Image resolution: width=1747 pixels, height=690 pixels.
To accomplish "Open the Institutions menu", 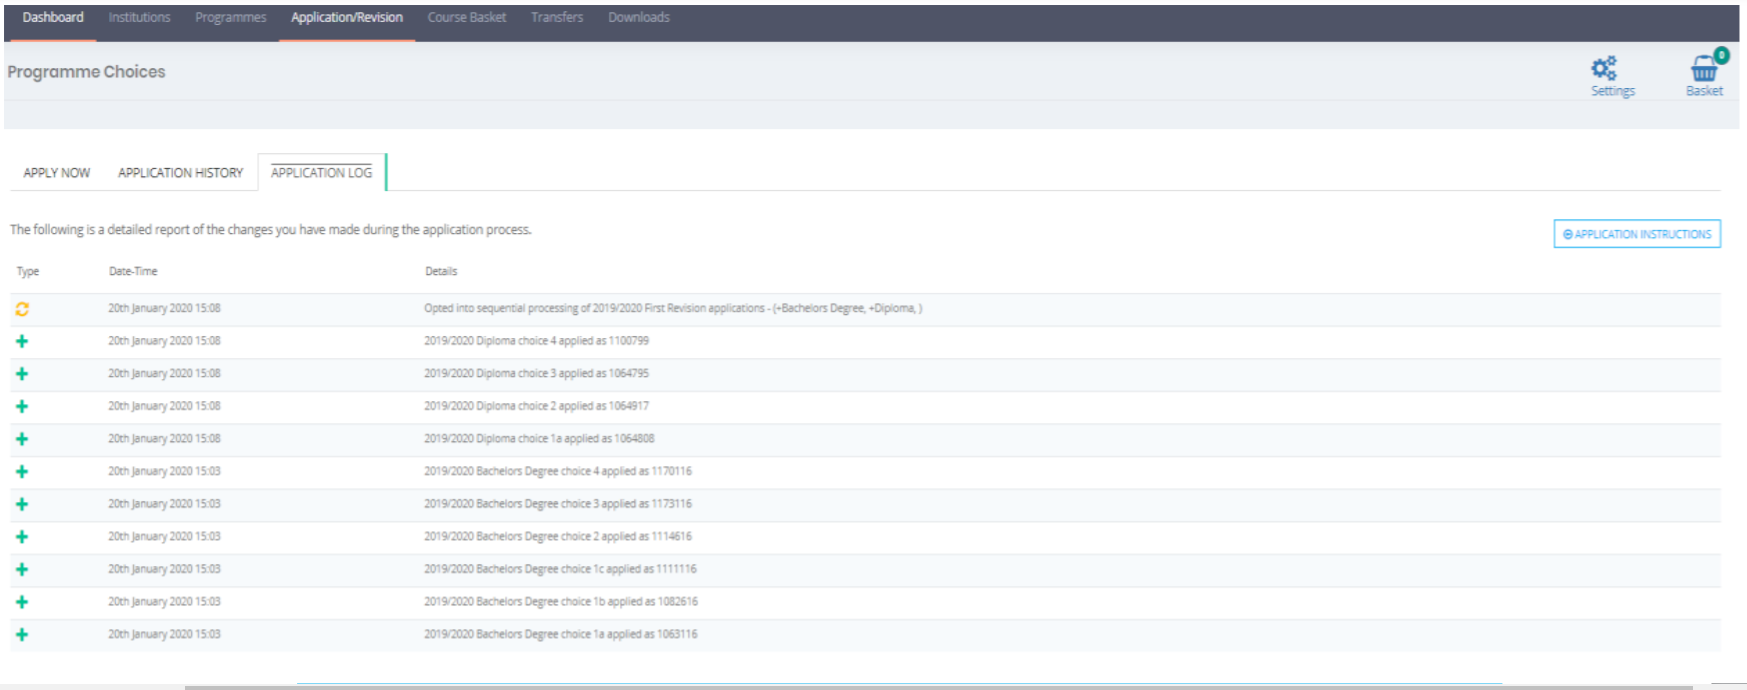I will (139, 18).
